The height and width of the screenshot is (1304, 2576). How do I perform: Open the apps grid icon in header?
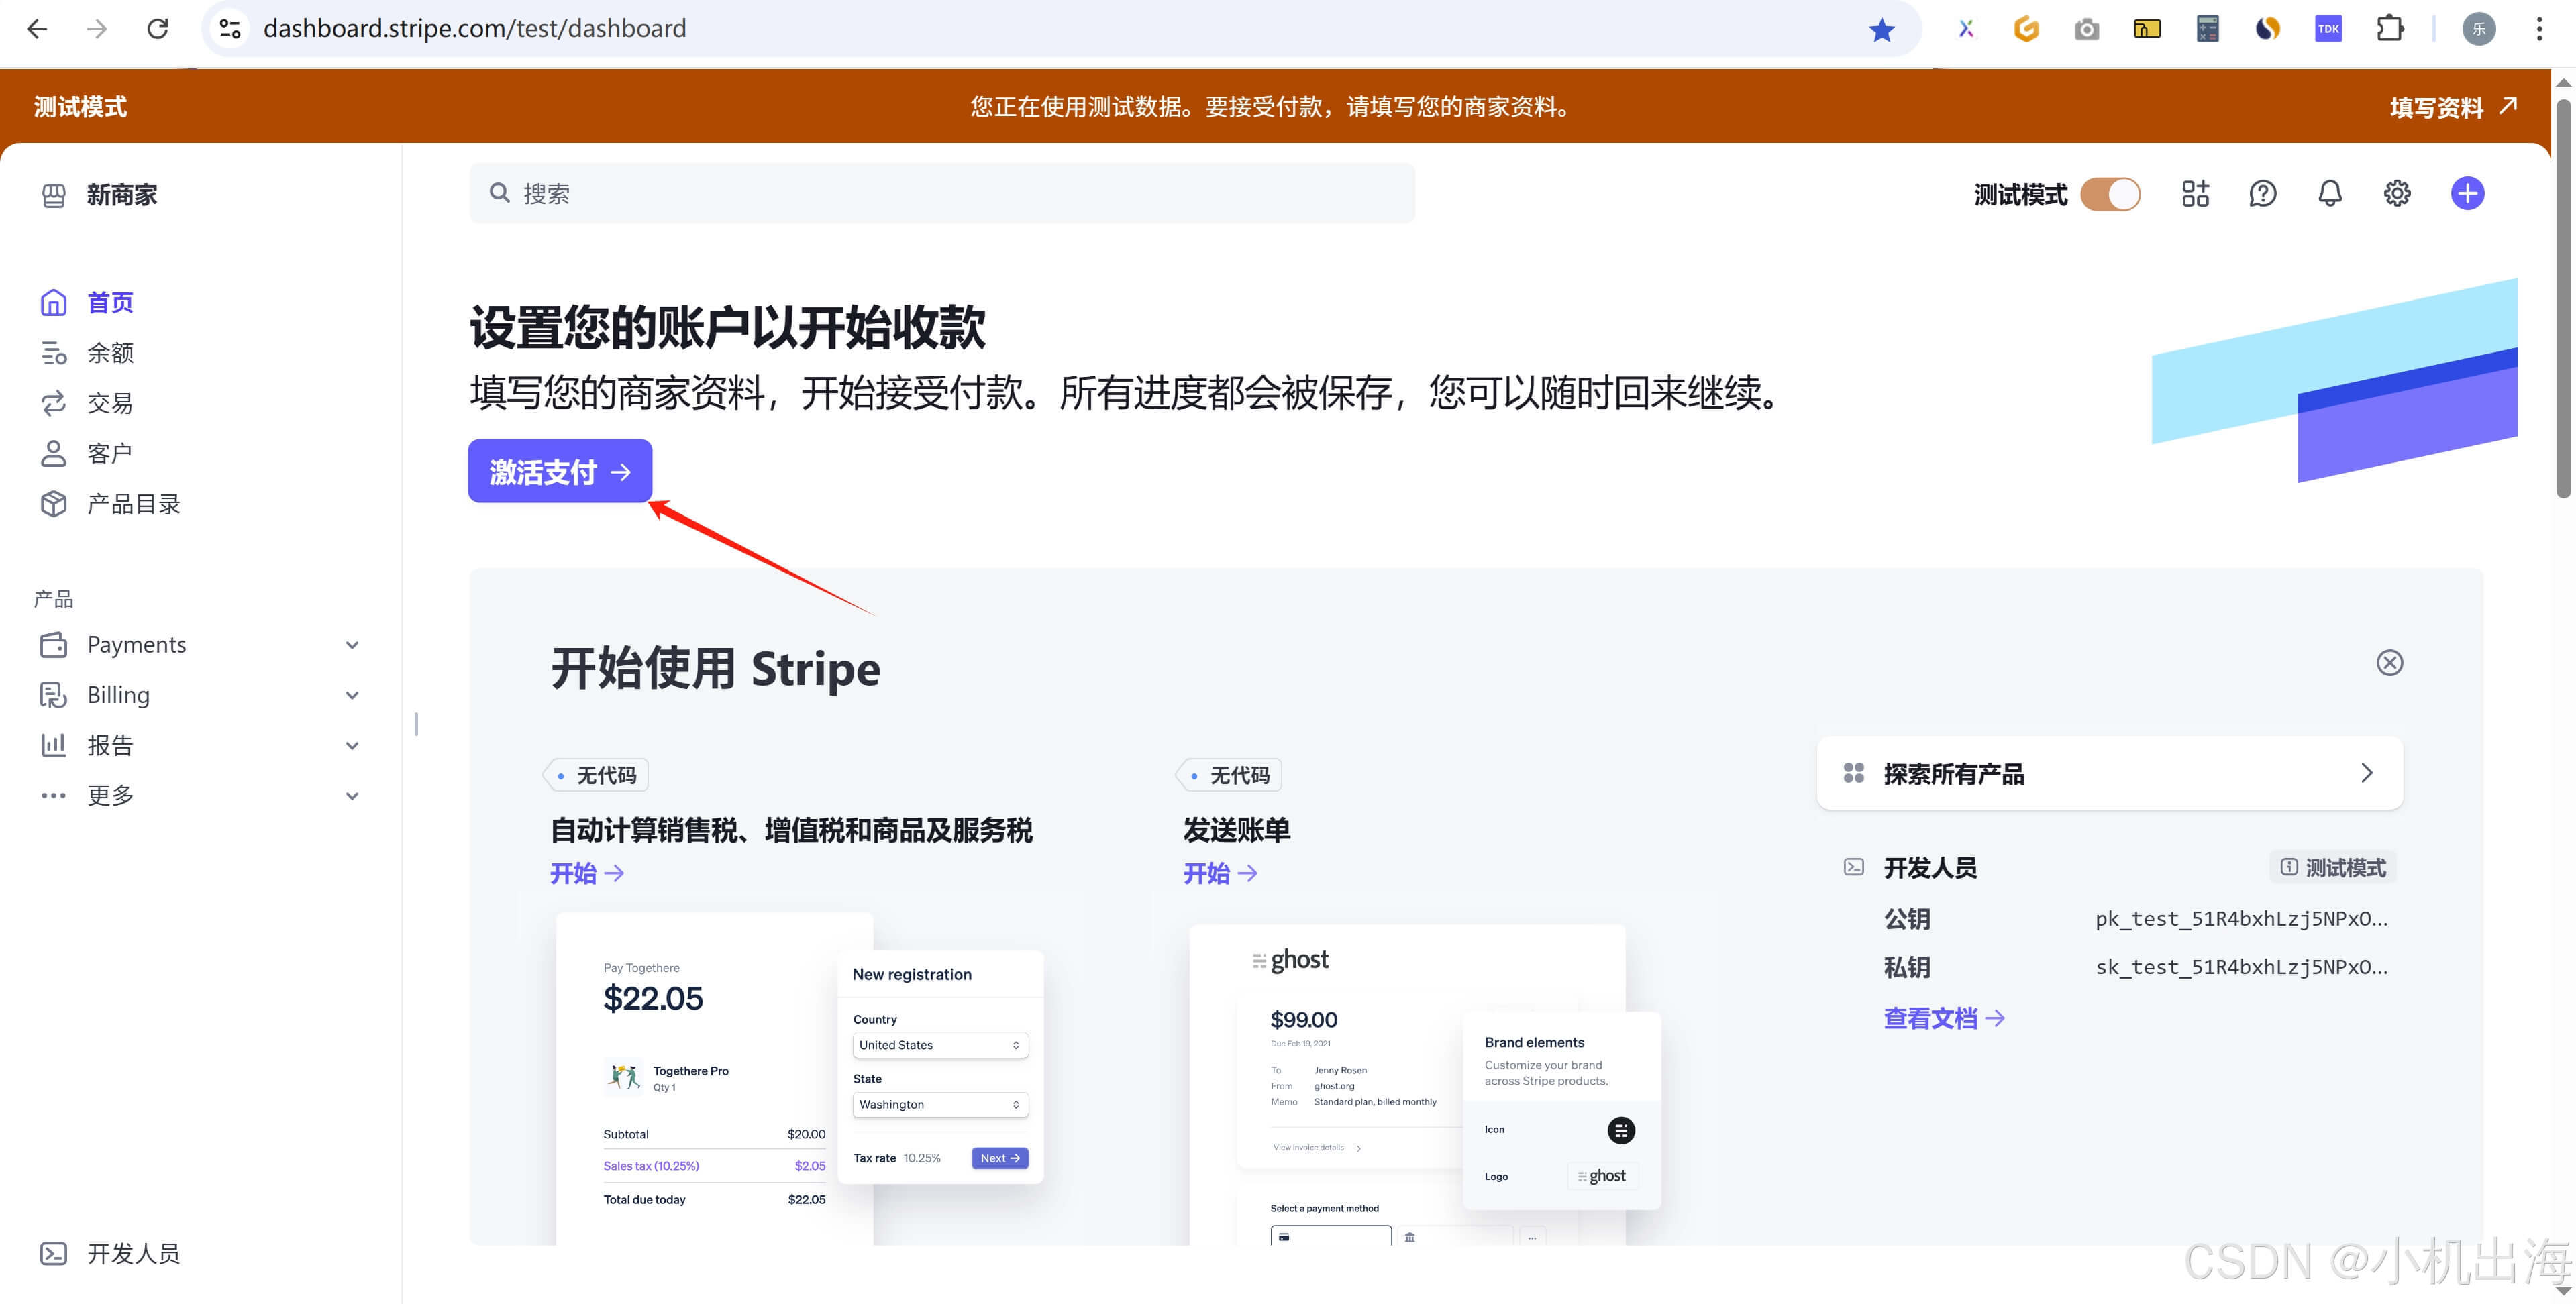(x=2195, y=193)
